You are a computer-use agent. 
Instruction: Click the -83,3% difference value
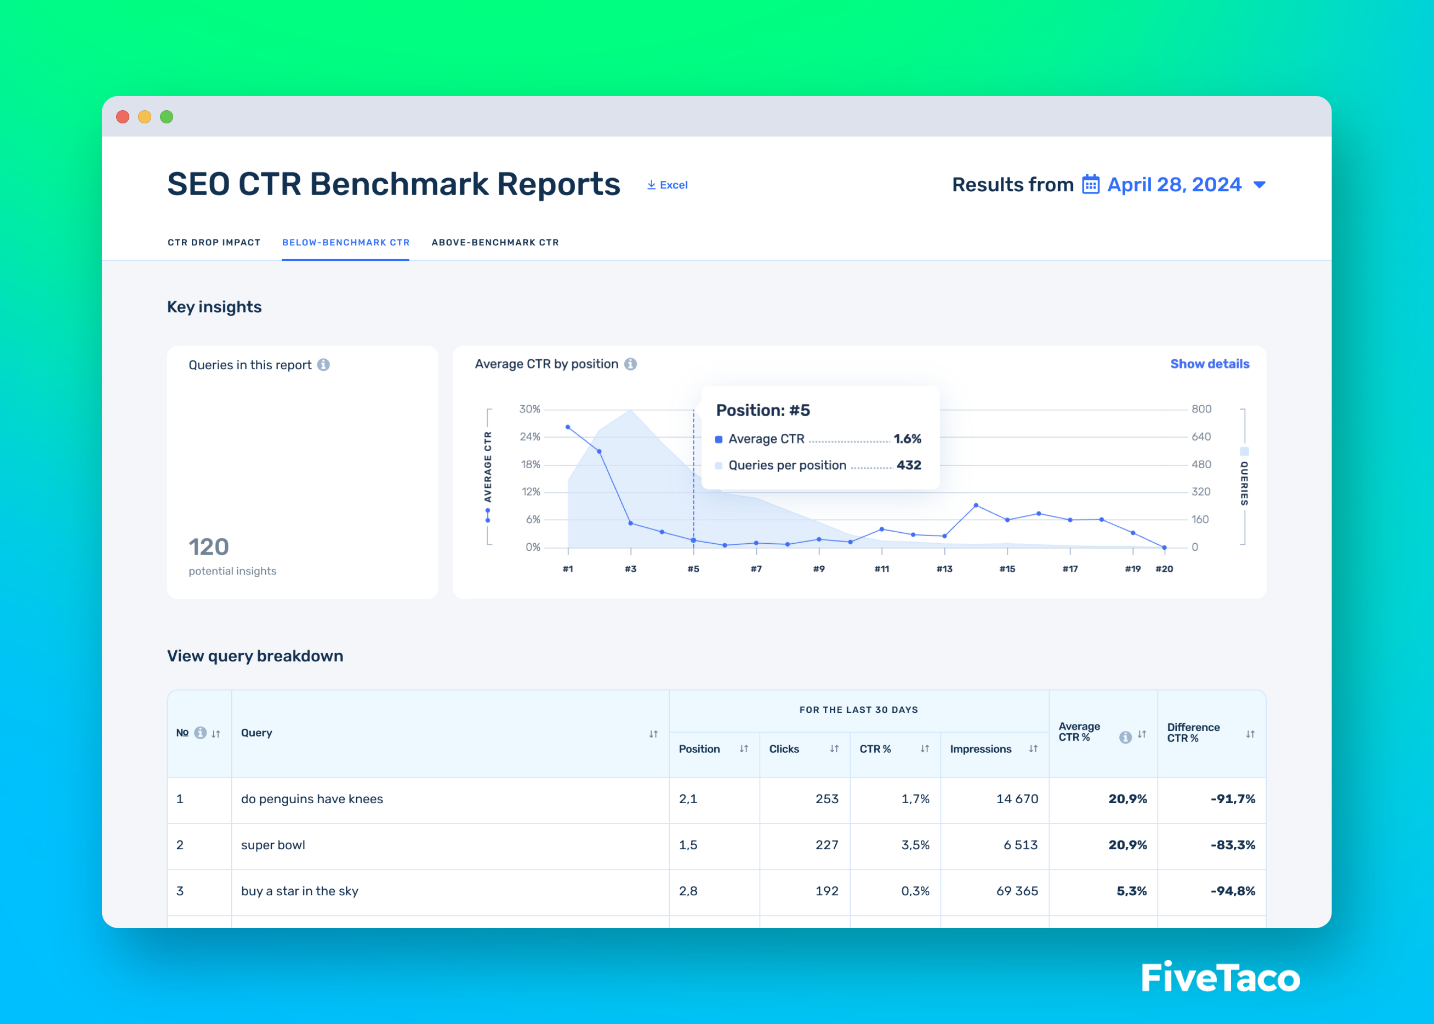[x=1233, y=845]
